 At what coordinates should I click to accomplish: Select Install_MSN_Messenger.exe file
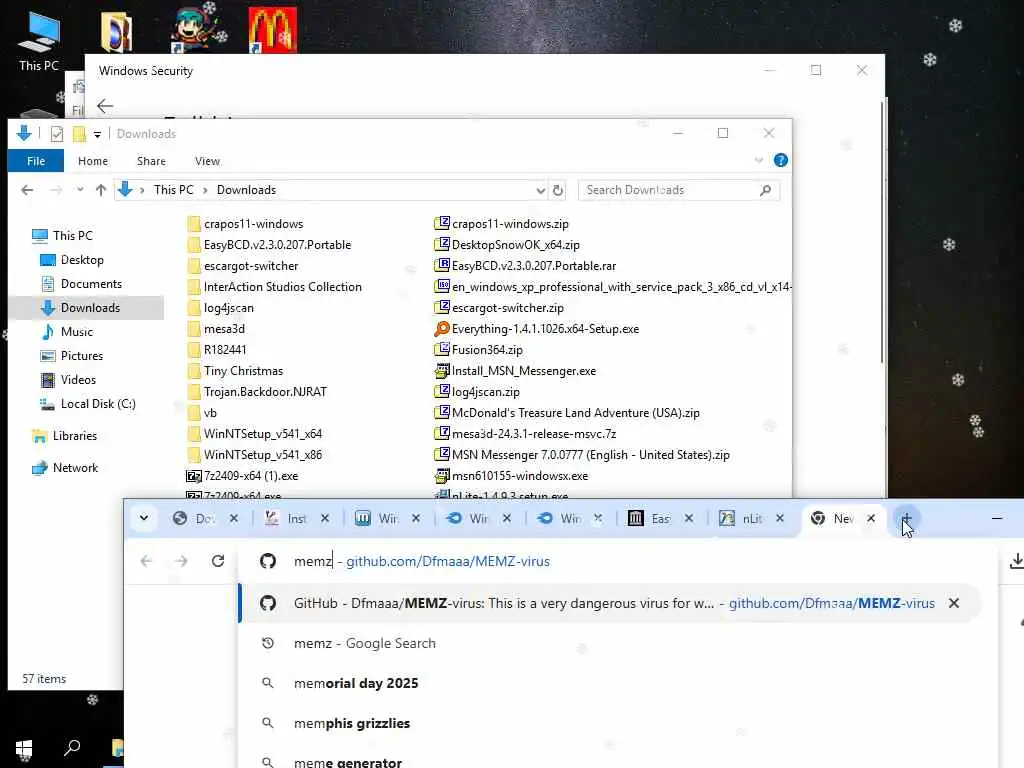coord(515,371)
